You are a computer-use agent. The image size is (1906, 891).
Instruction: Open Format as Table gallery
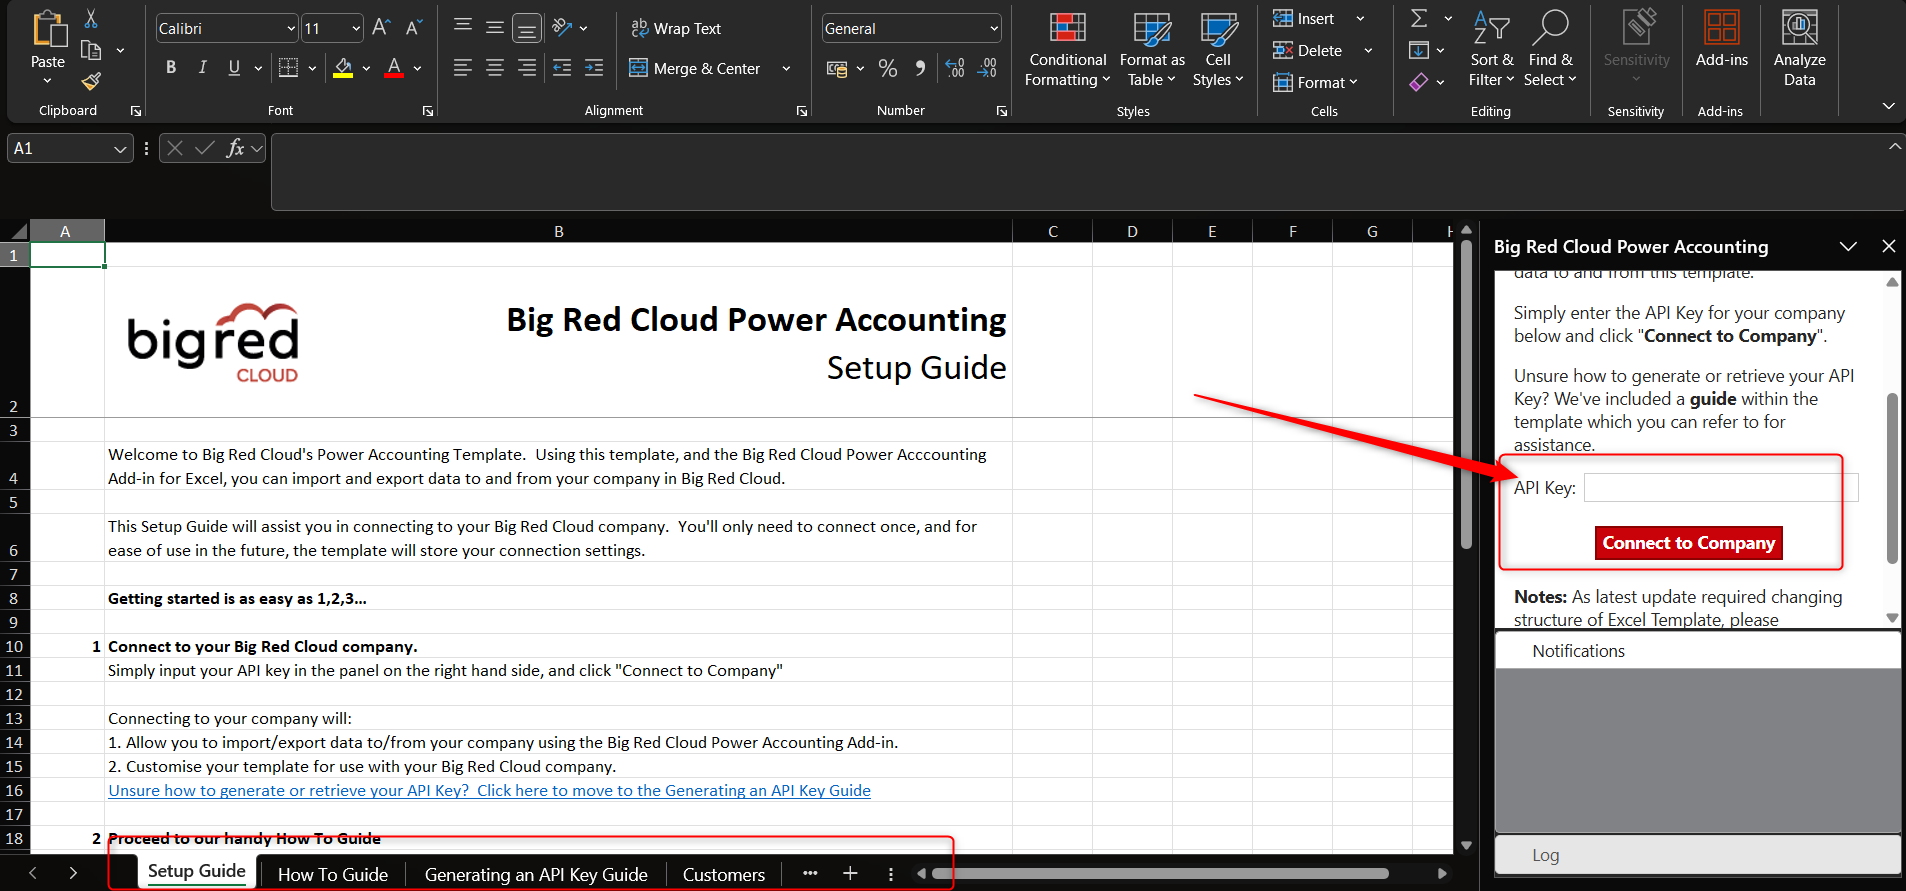1152,50
